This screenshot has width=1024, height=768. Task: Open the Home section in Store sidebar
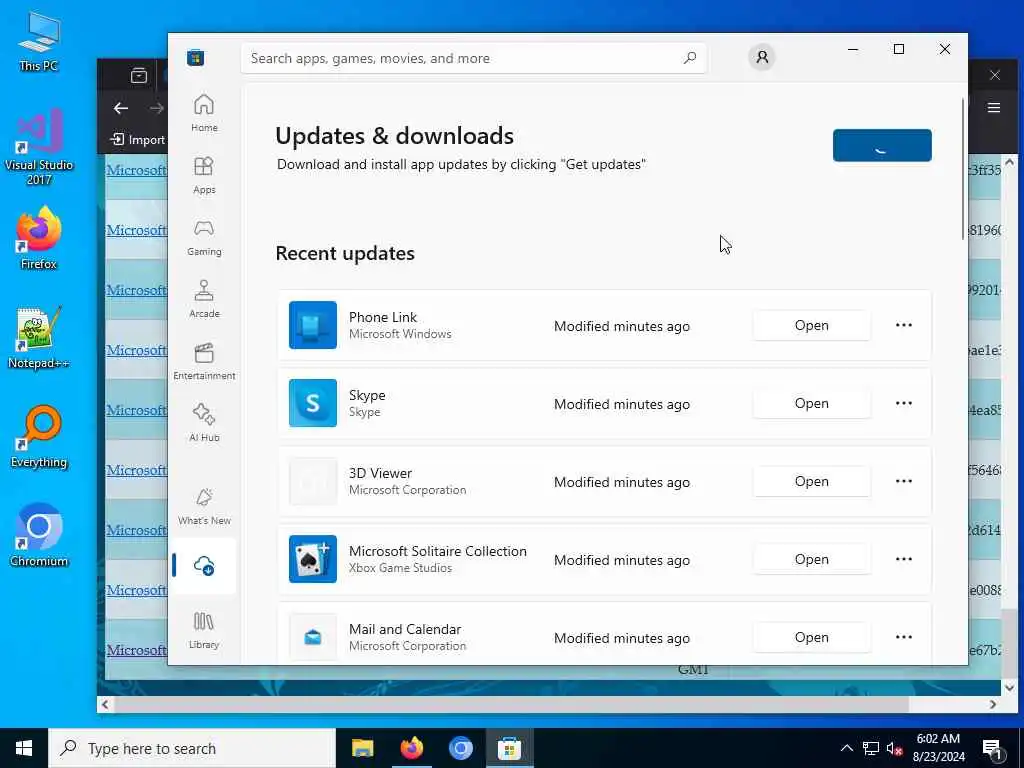pos(204,113)
